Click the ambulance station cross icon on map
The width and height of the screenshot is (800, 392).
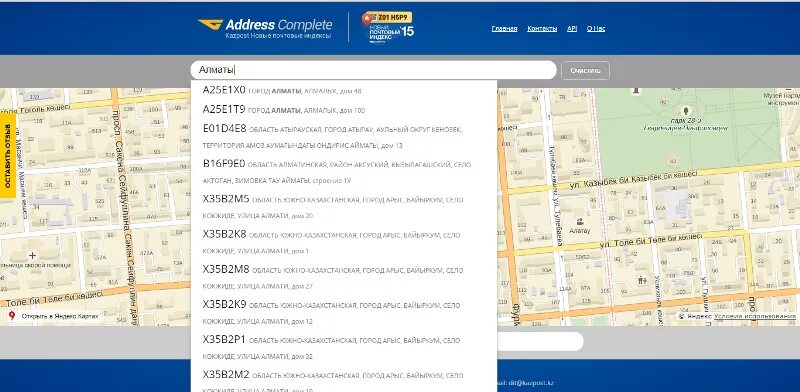tap(33, 255)
